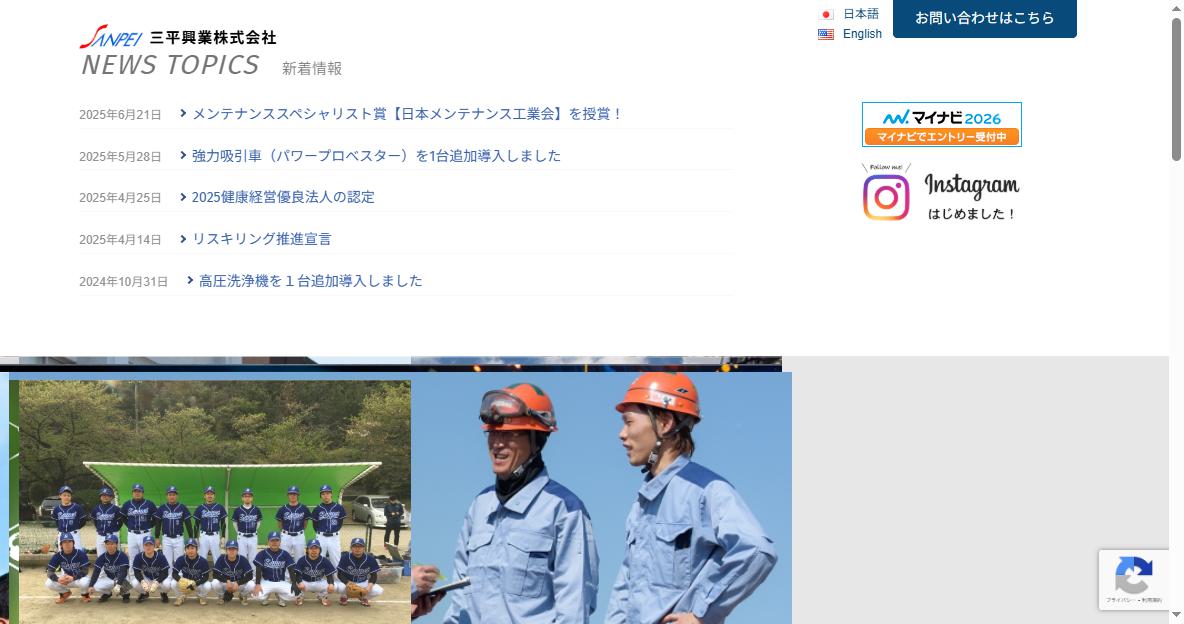The width and height of the screenshot is (1184, 624).
Task: Open the Instagram logo icon
Action: 886,196
